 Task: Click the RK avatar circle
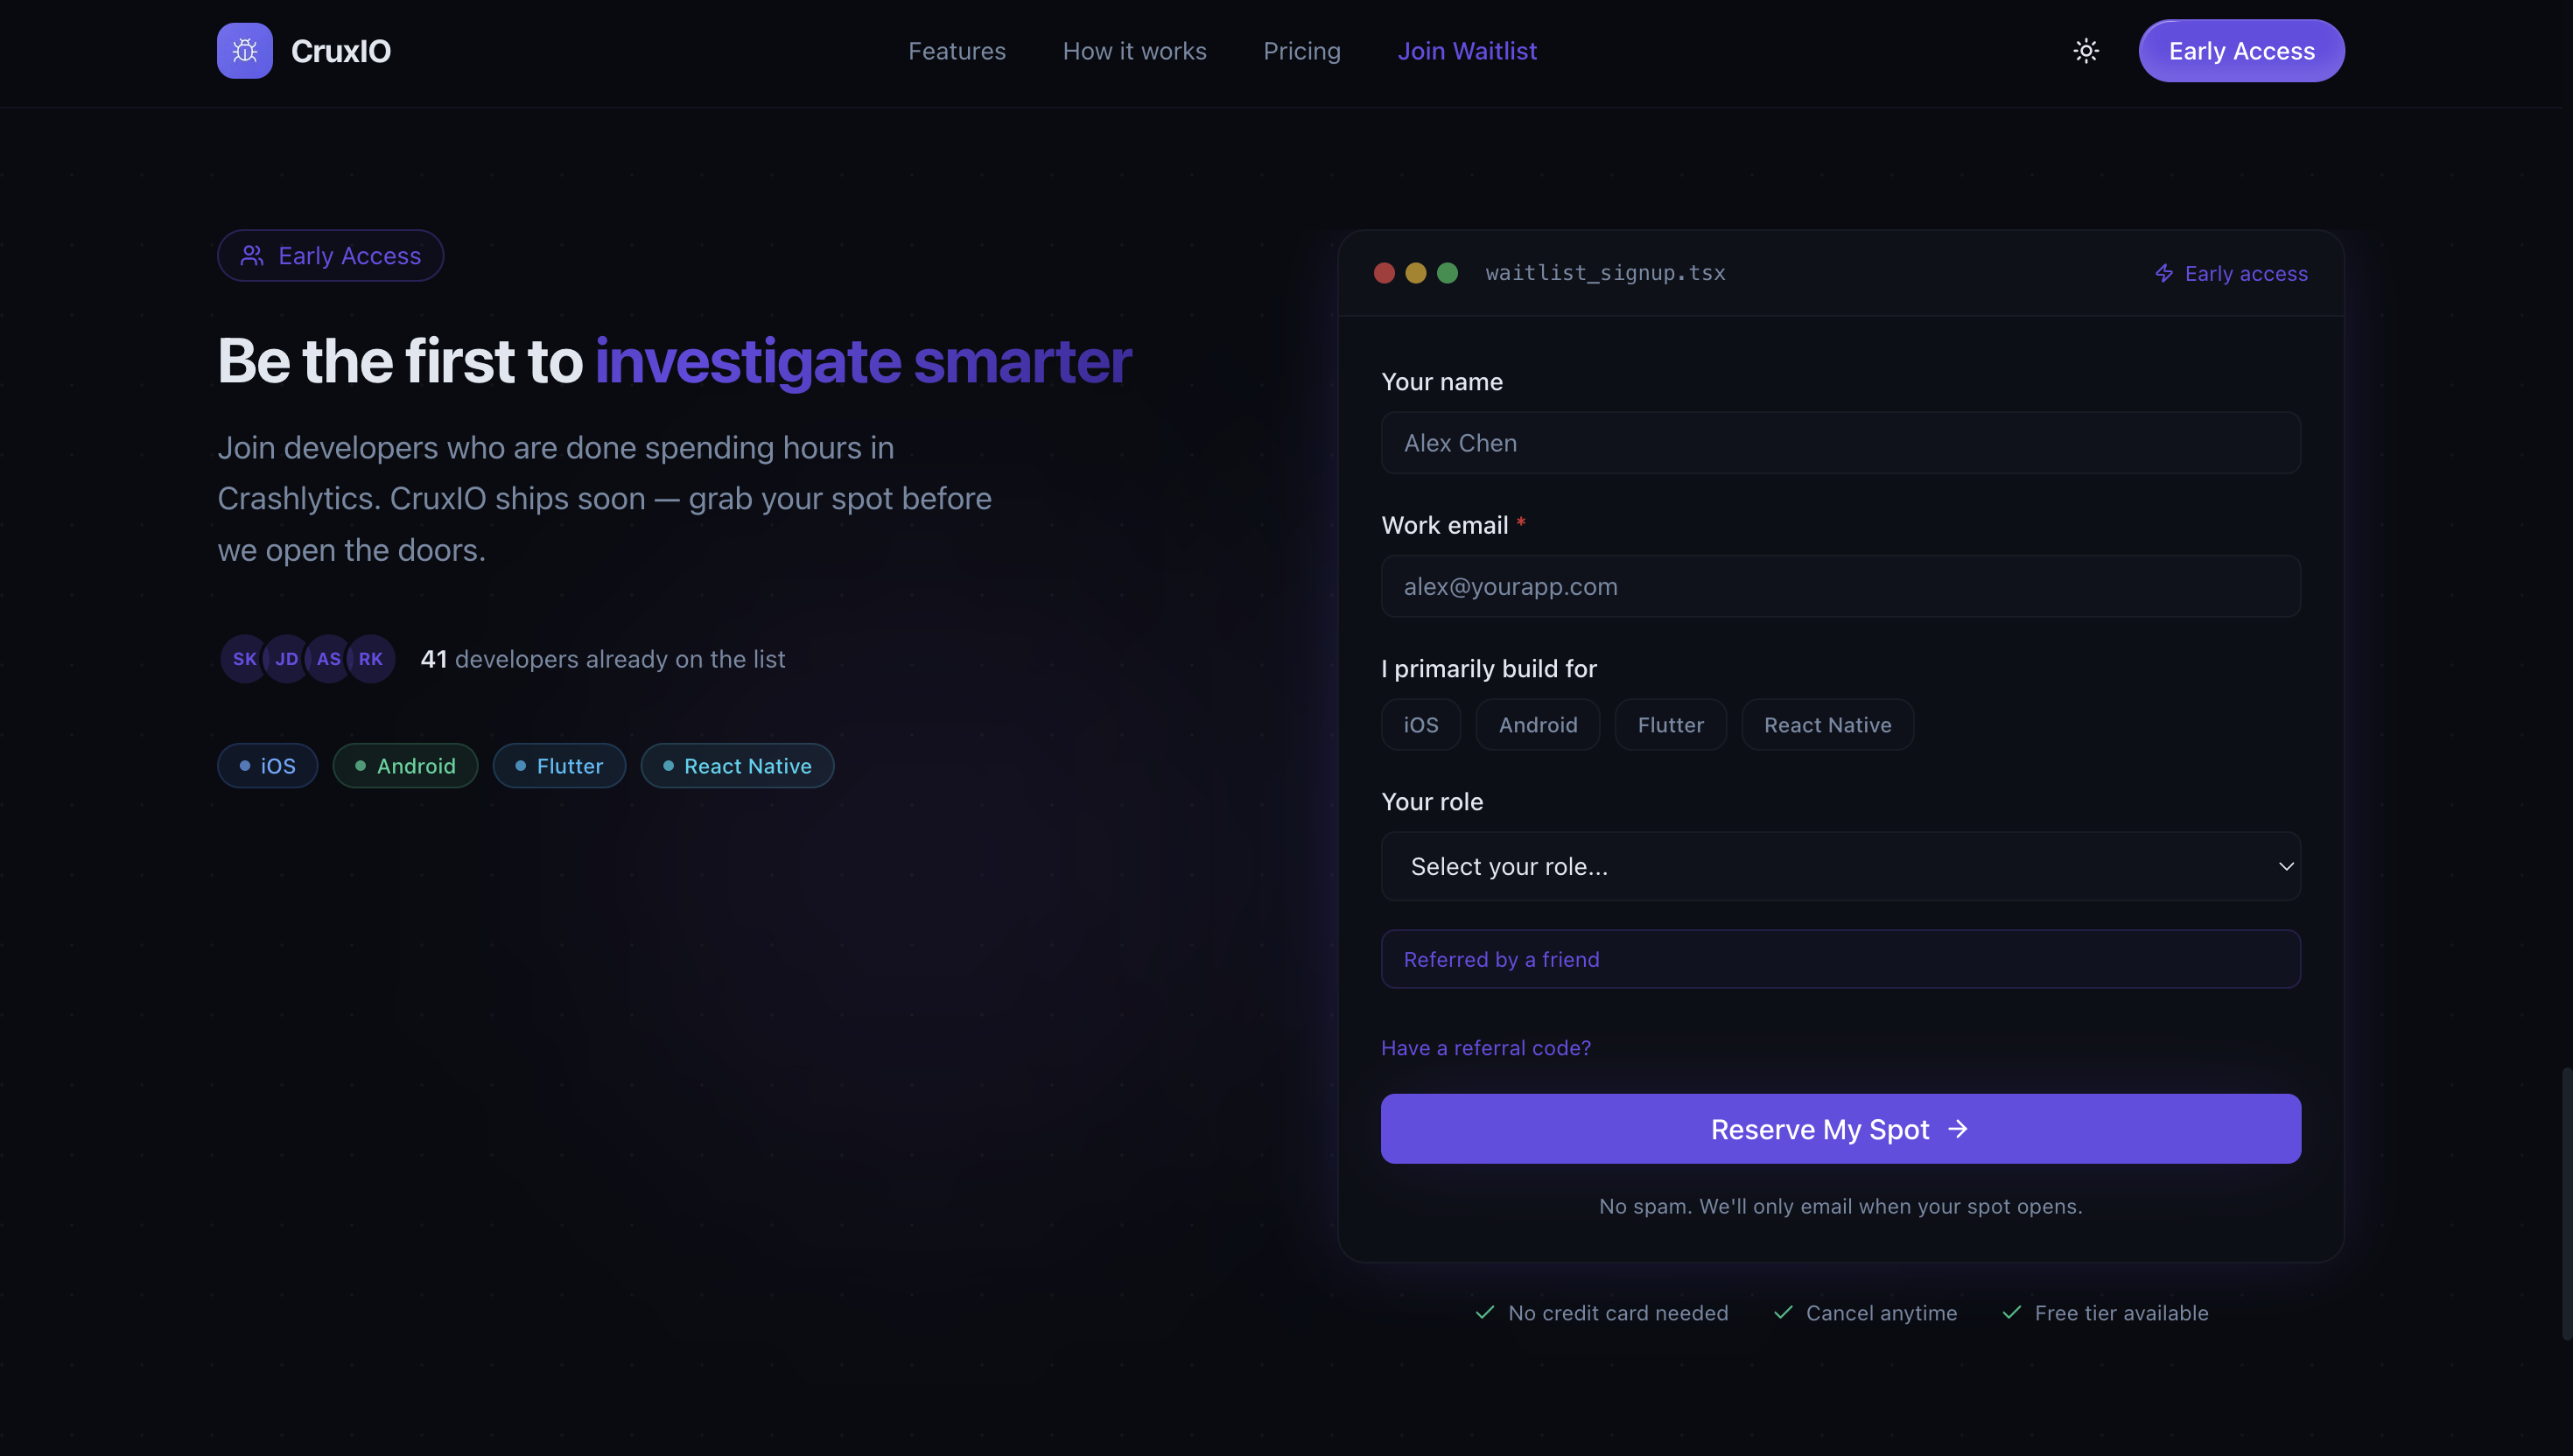tap(371, 658)
